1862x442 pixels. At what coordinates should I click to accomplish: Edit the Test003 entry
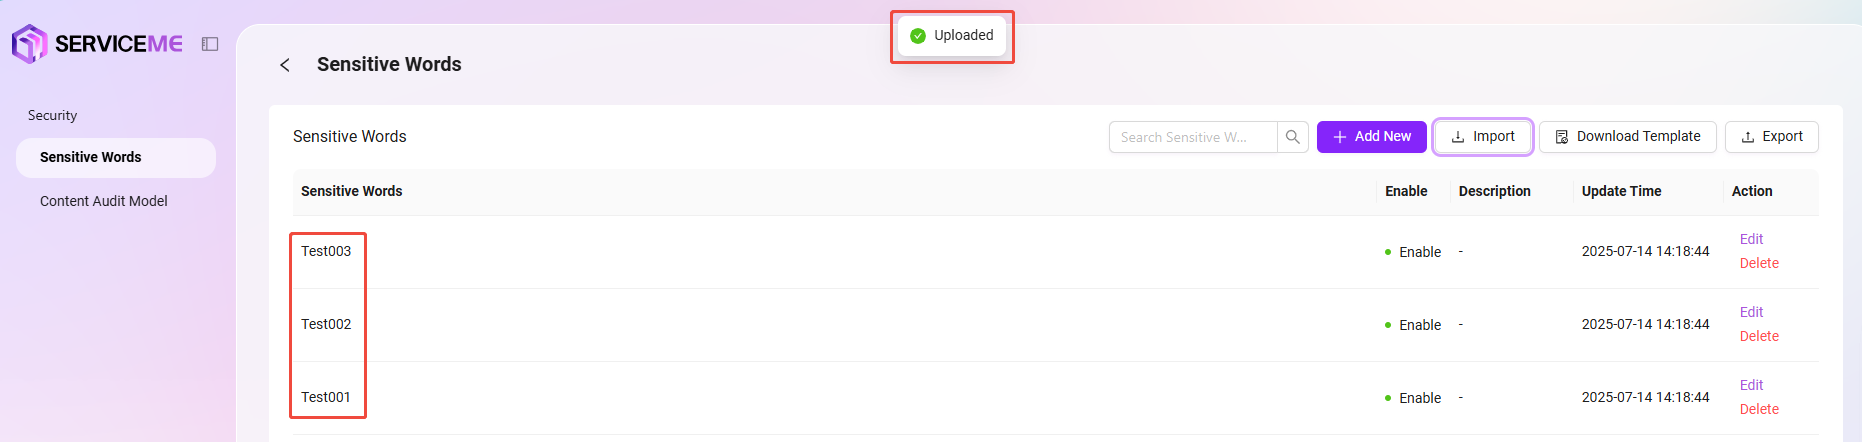click(x=1751, y=239)
